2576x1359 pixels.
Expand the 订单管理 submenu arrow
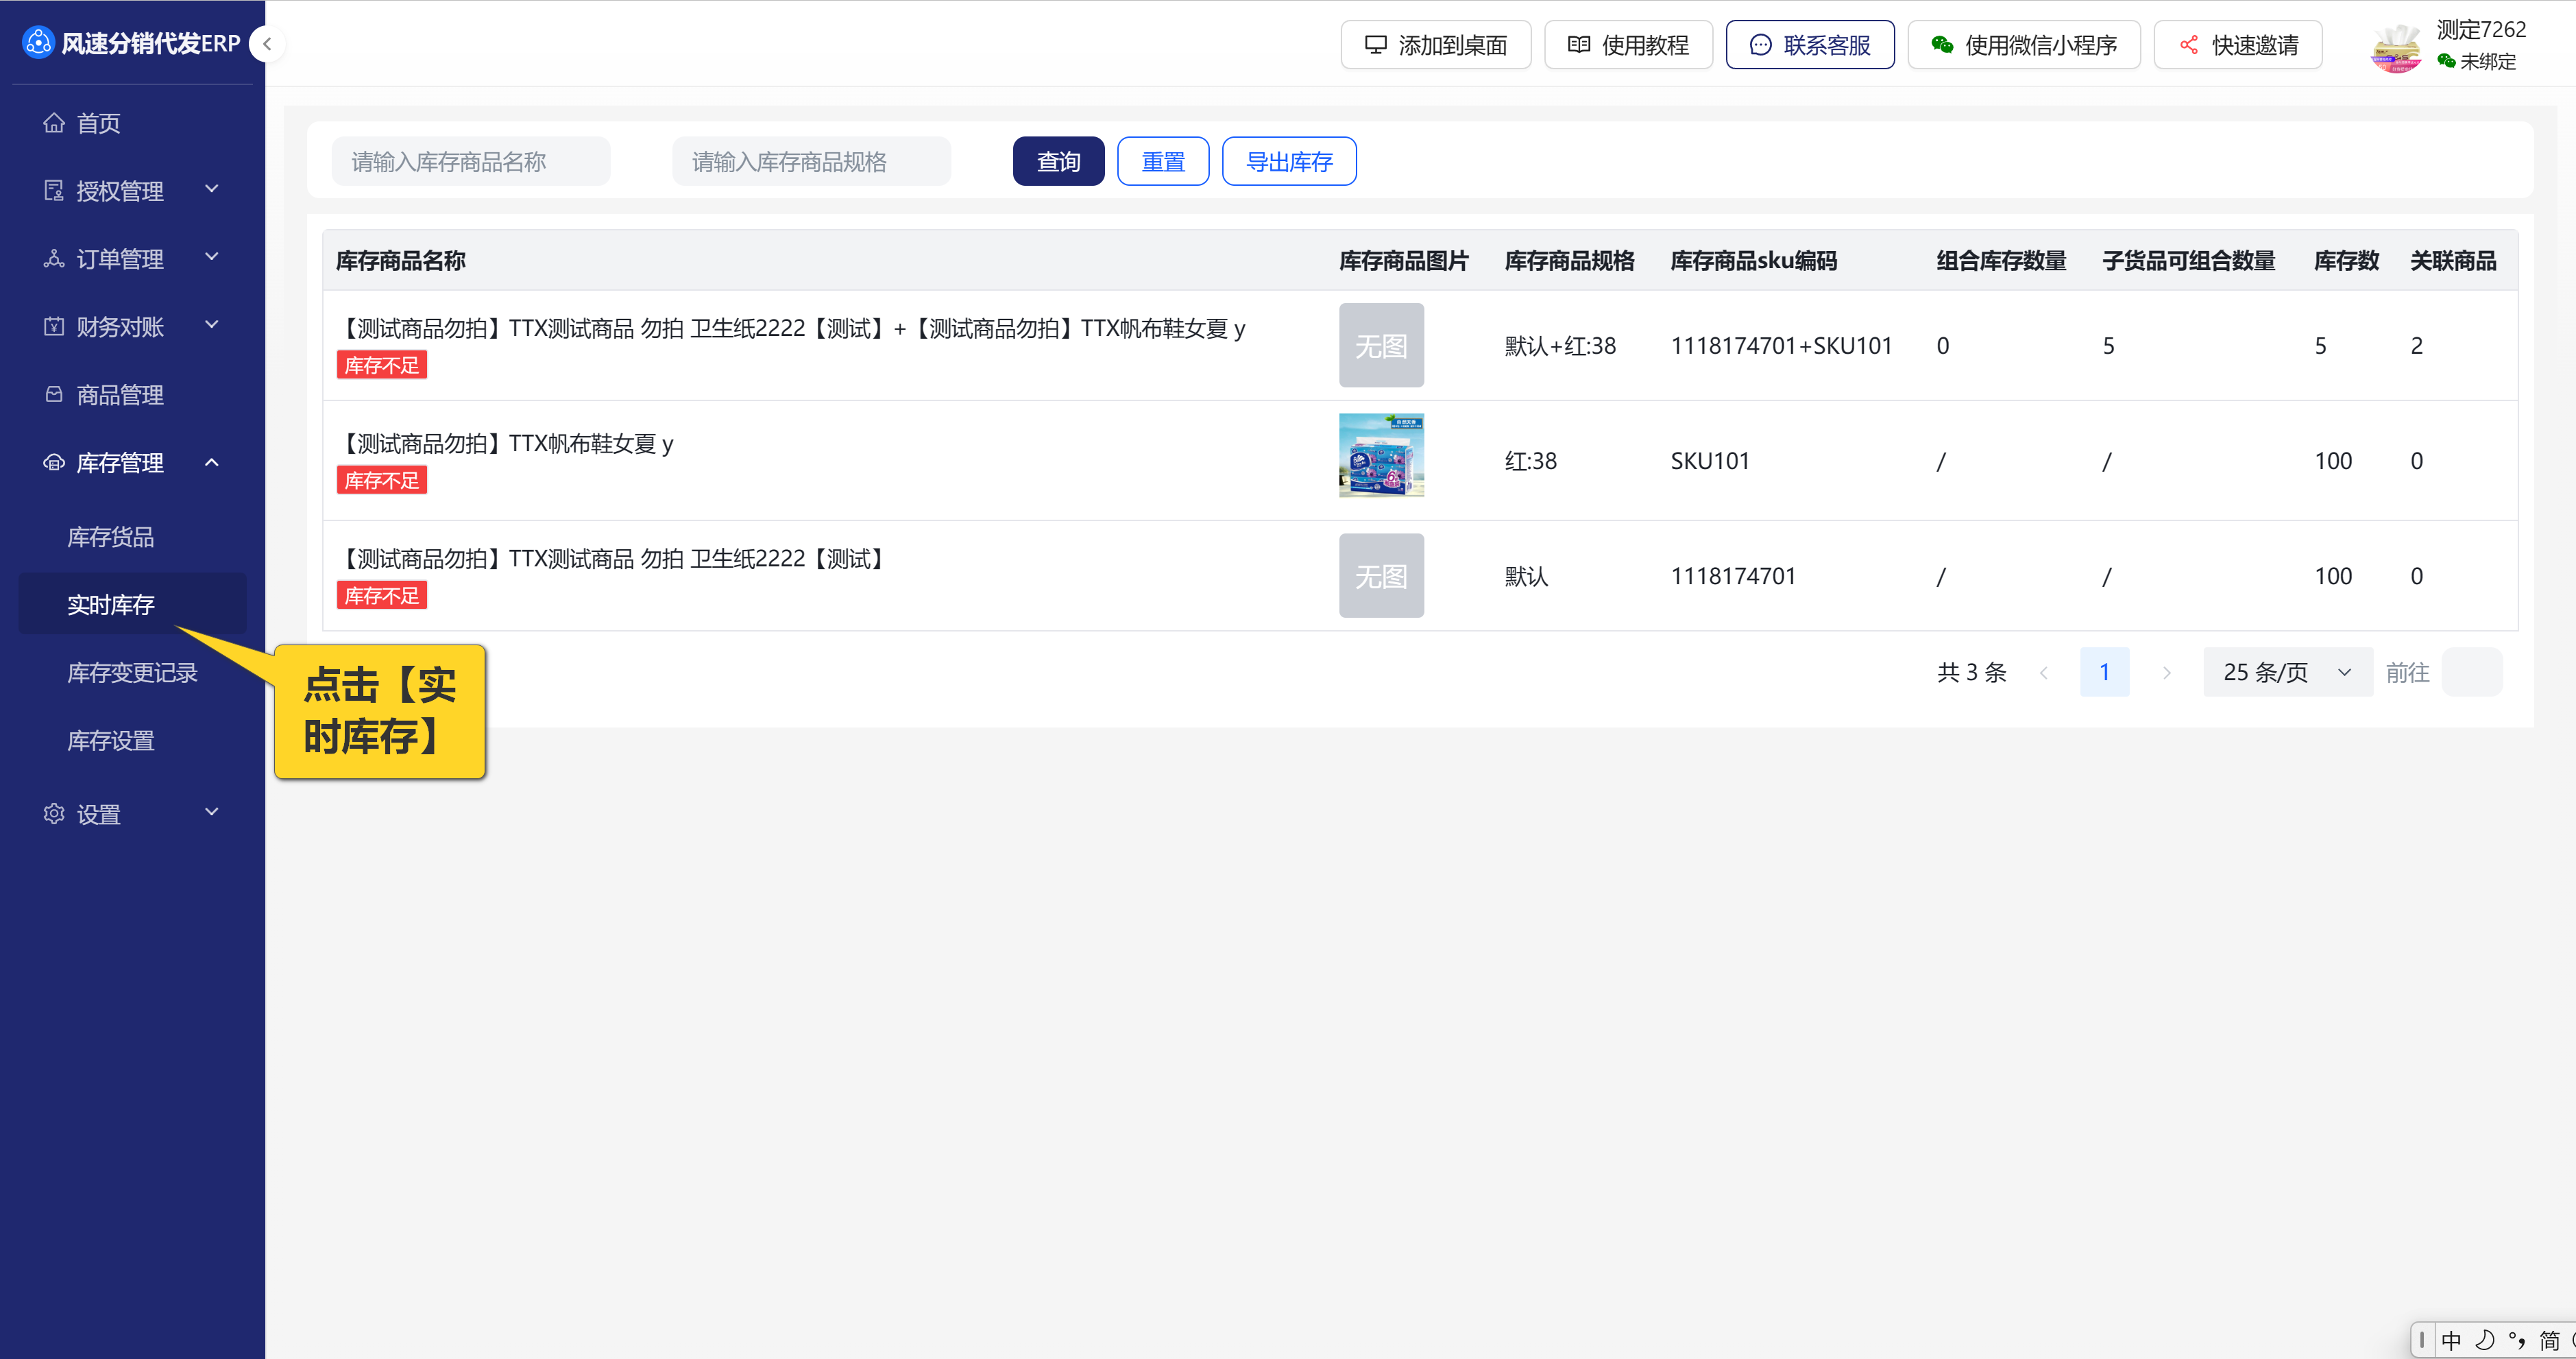(x=212, y=257)
